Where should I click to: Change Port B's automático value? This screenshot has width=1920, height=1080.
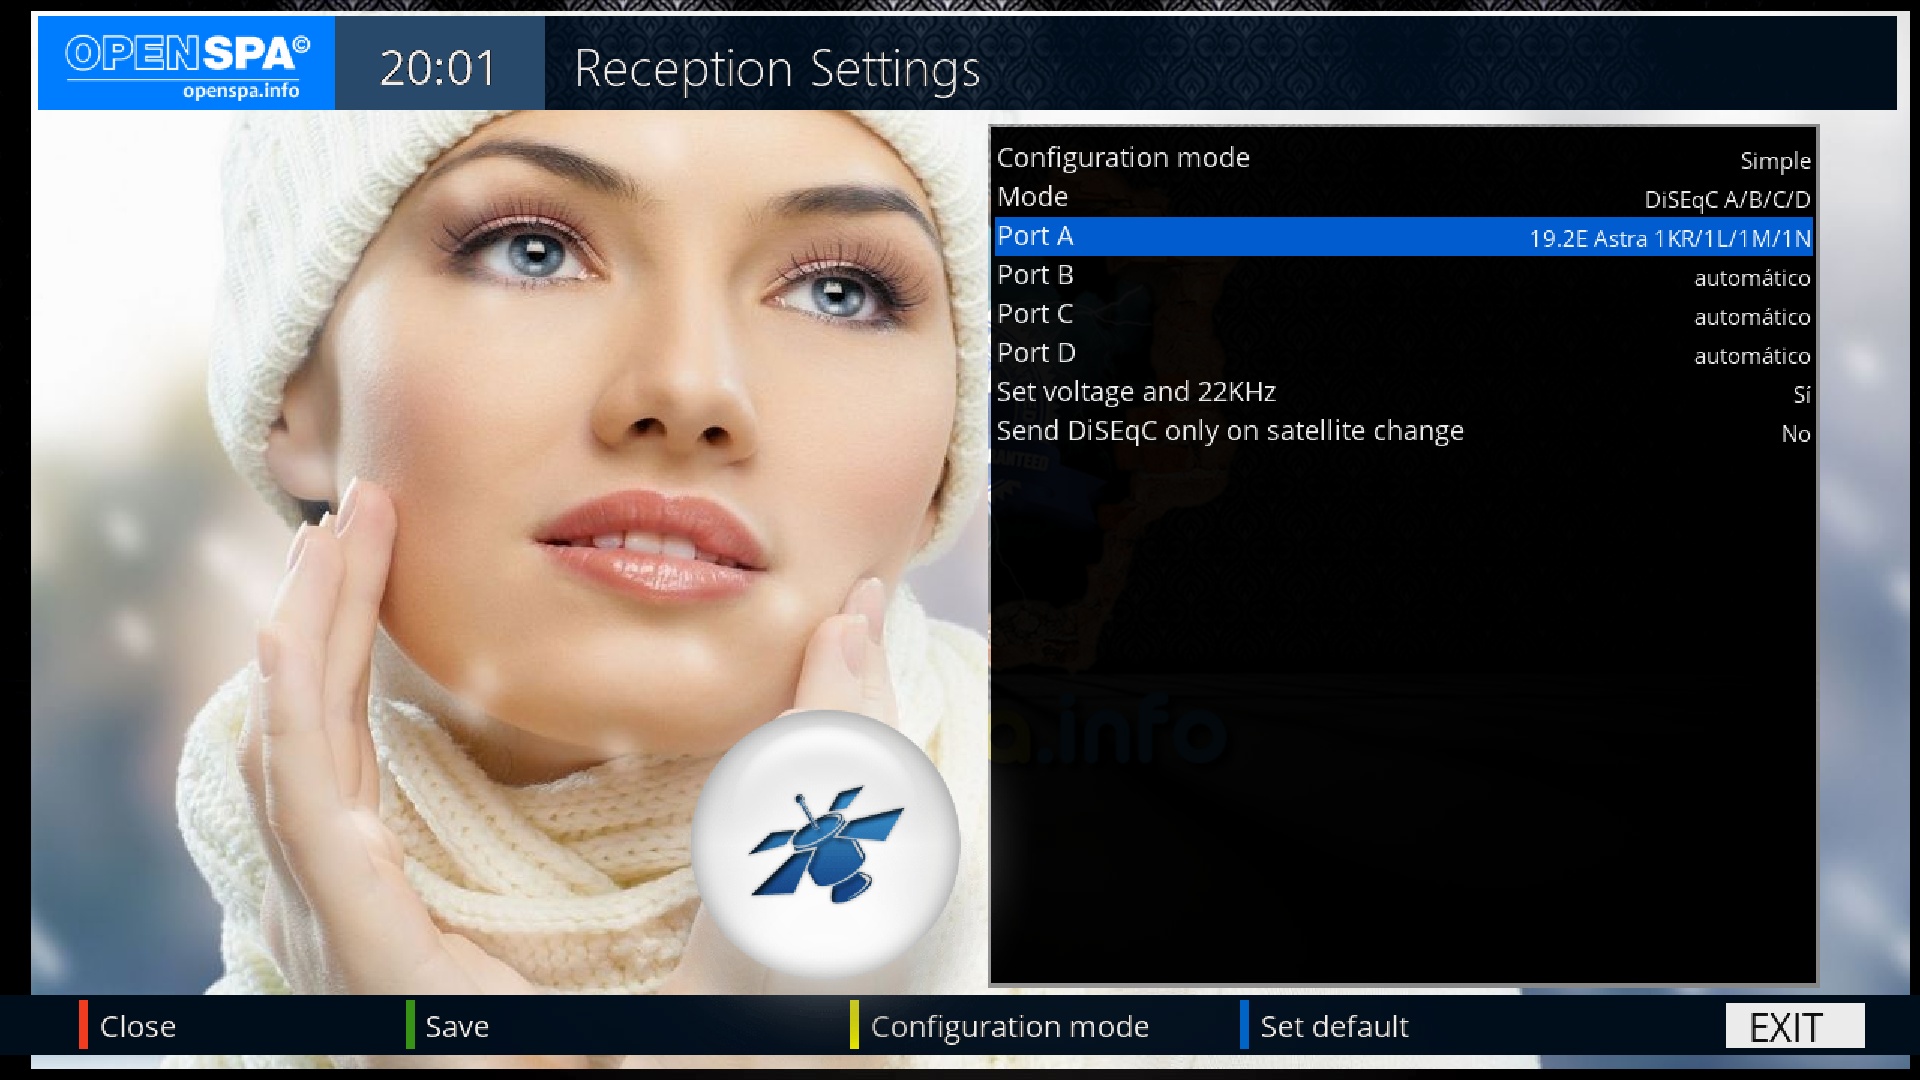click(1752, 278)
